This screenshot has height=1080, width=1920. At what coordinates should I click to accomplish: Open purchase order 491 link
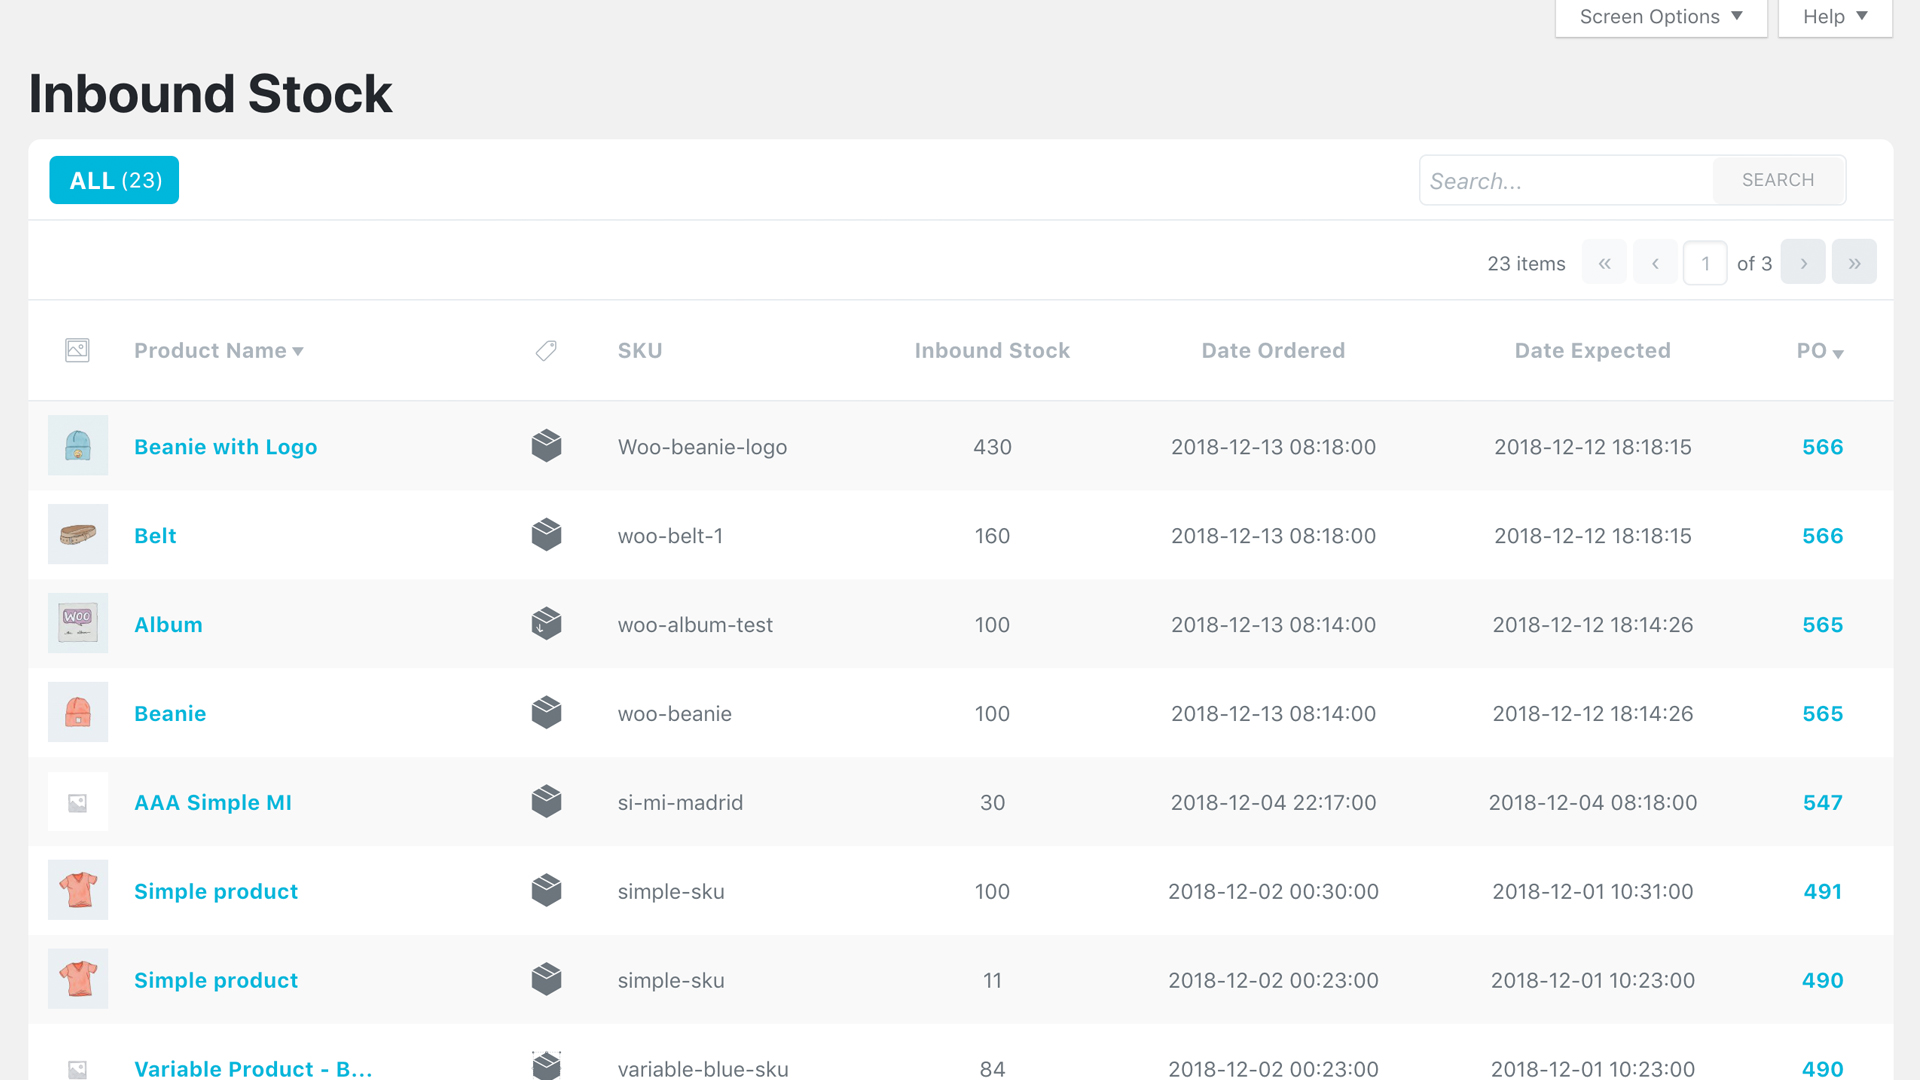[1822, 892]
